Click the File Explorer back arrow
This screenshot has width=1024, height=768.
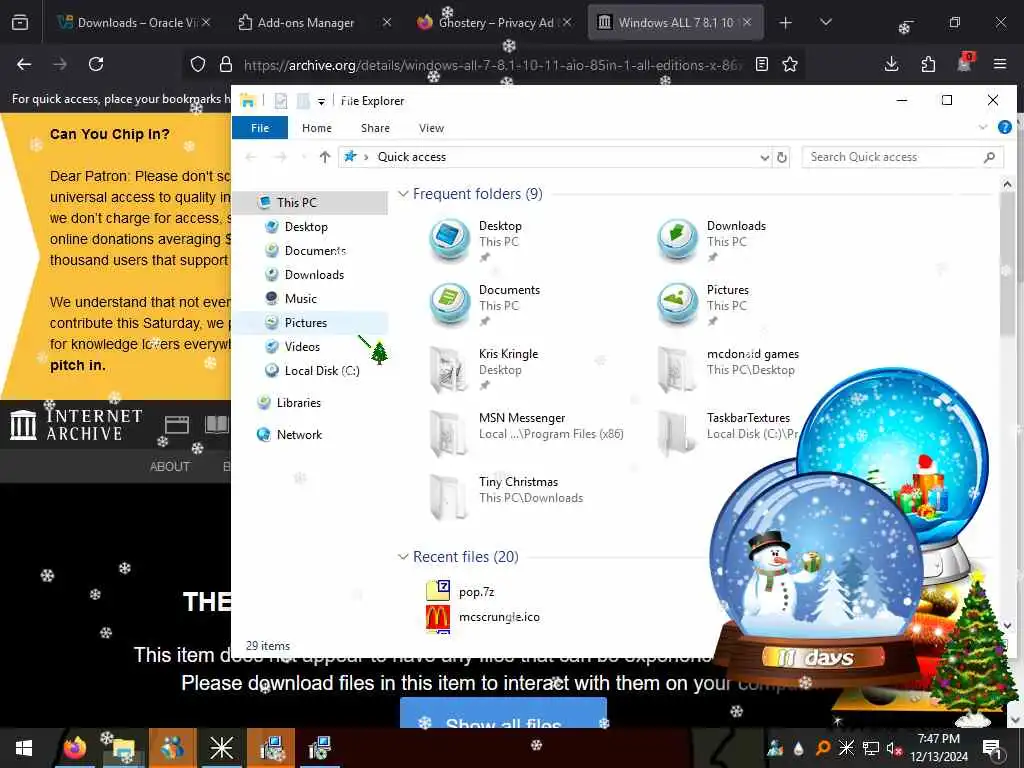[x=251, y=157]
